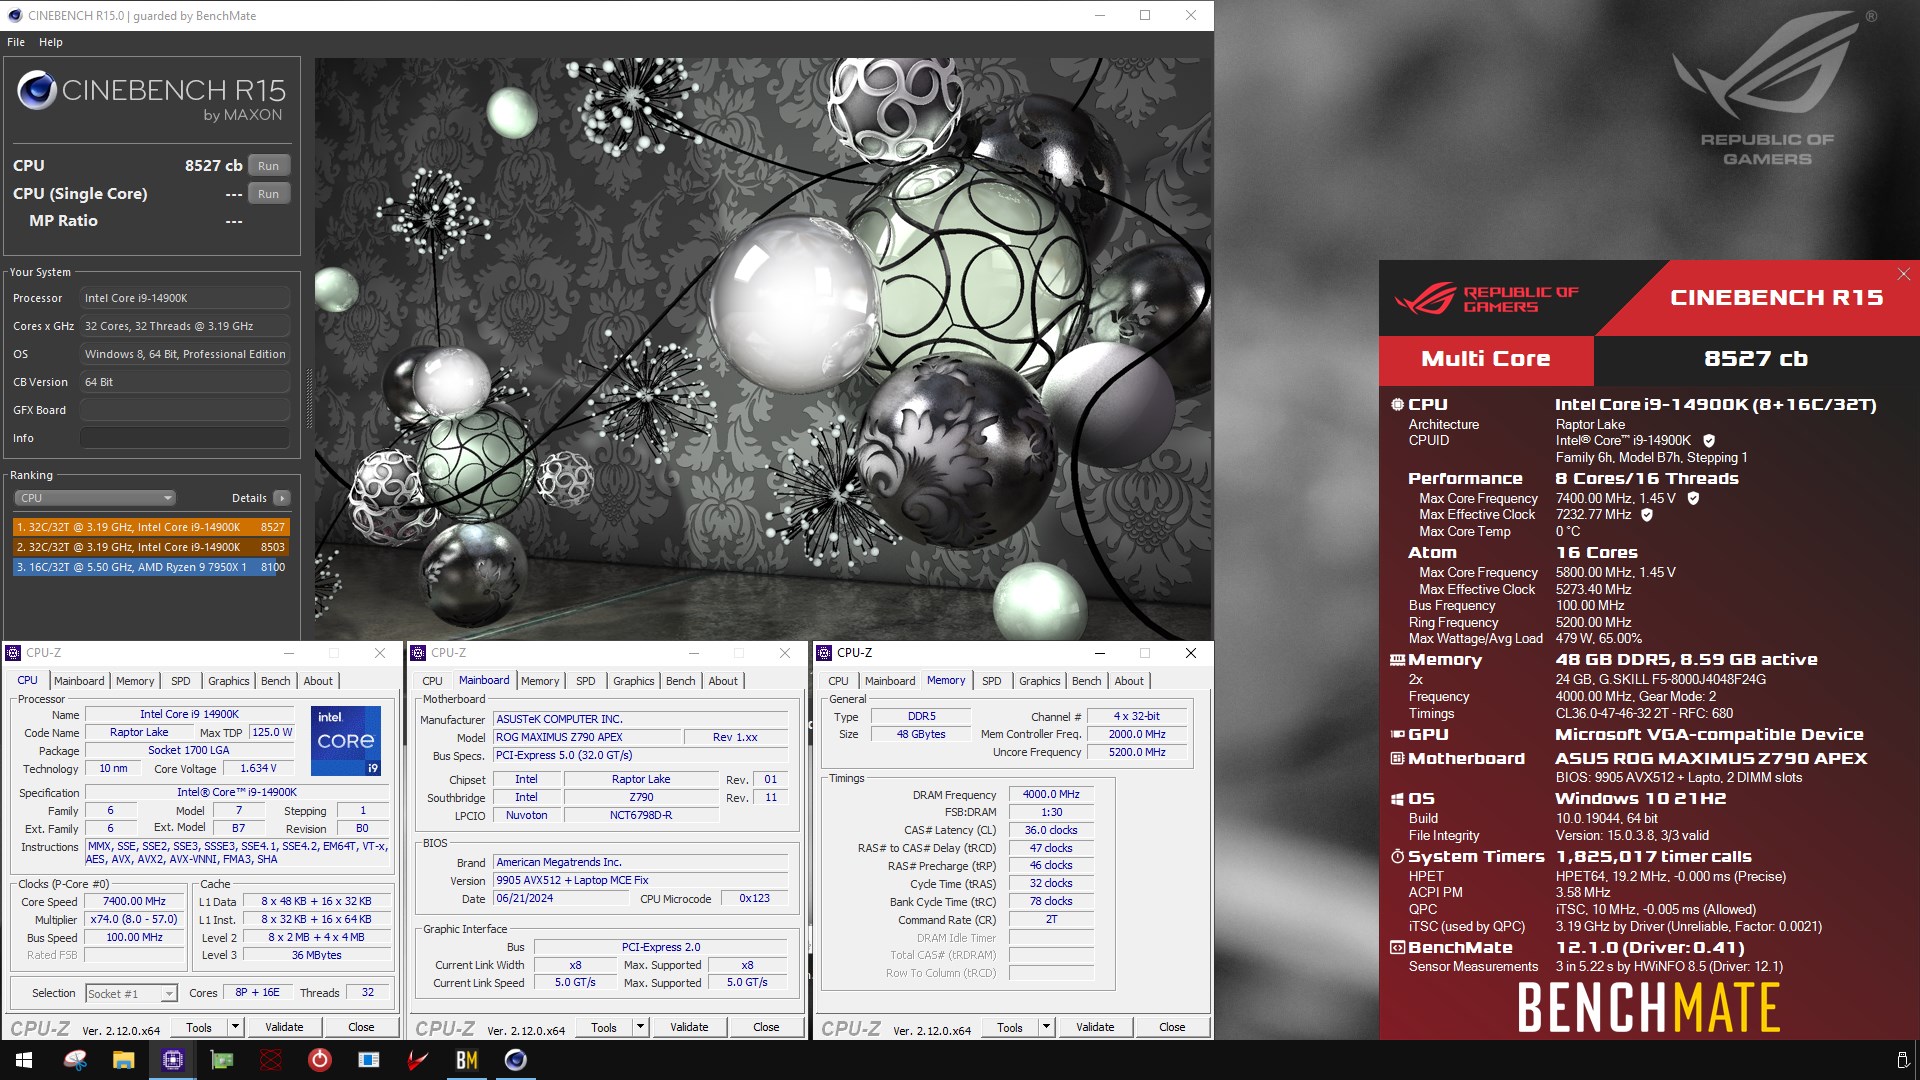The width and height of the screenshot is (1920, 1080).
Task: Open the Socket #1 selection dropdown
Action: point(131,993)
